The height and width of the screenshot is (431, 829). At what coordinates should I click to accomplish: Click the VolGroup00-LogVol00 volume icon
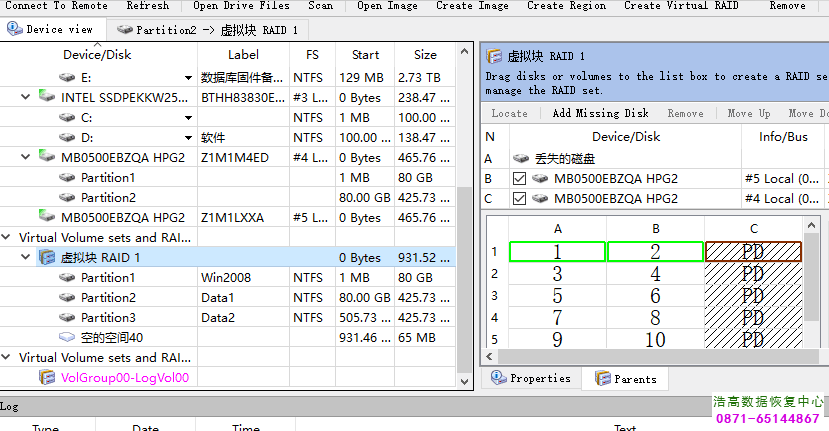point(47,377)
